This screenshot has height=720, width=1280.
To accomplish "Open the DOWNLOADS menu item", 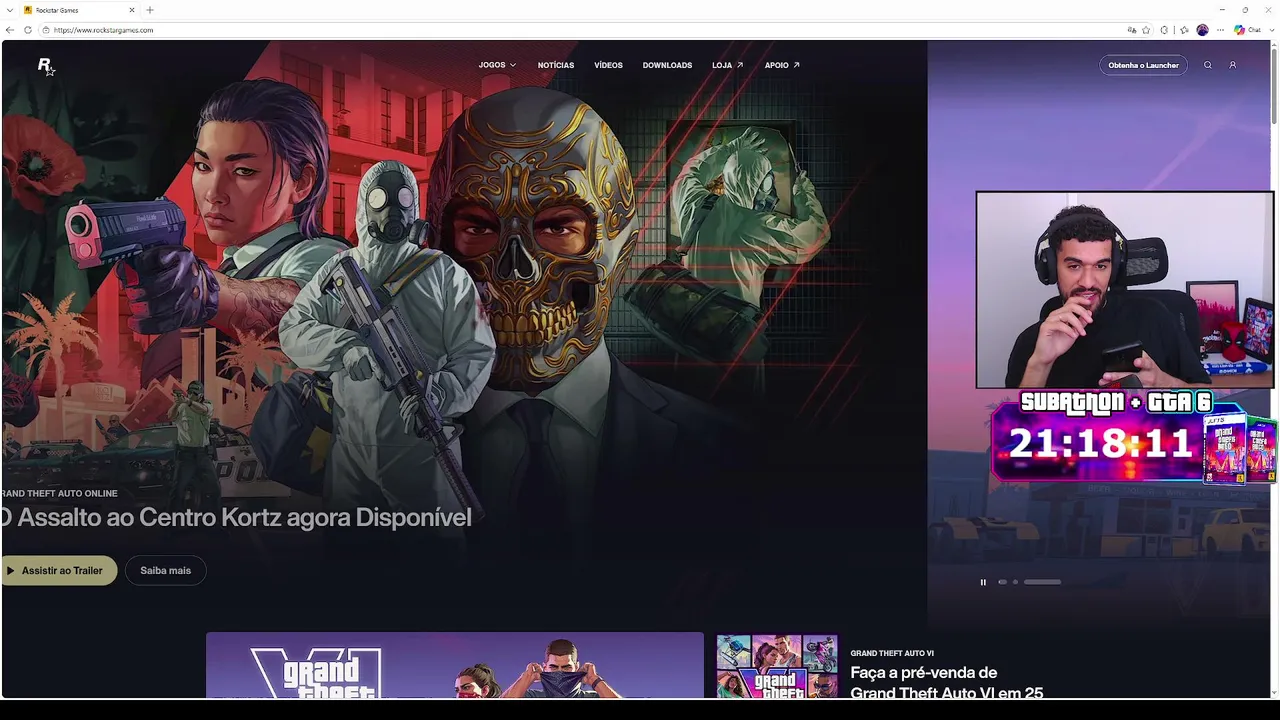I will pyautogui.click(x=667, y=65).
